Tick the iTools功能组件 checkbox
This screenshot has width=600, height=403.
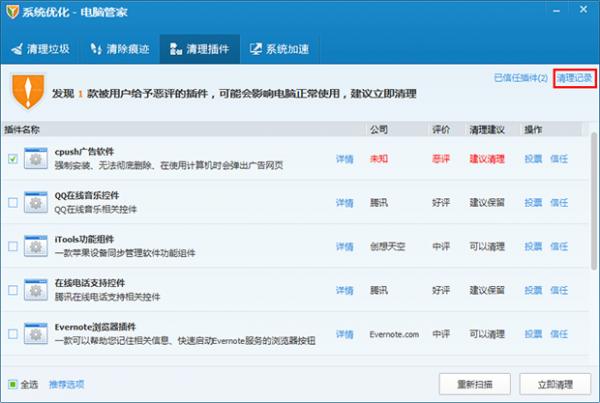click(12, 246)
